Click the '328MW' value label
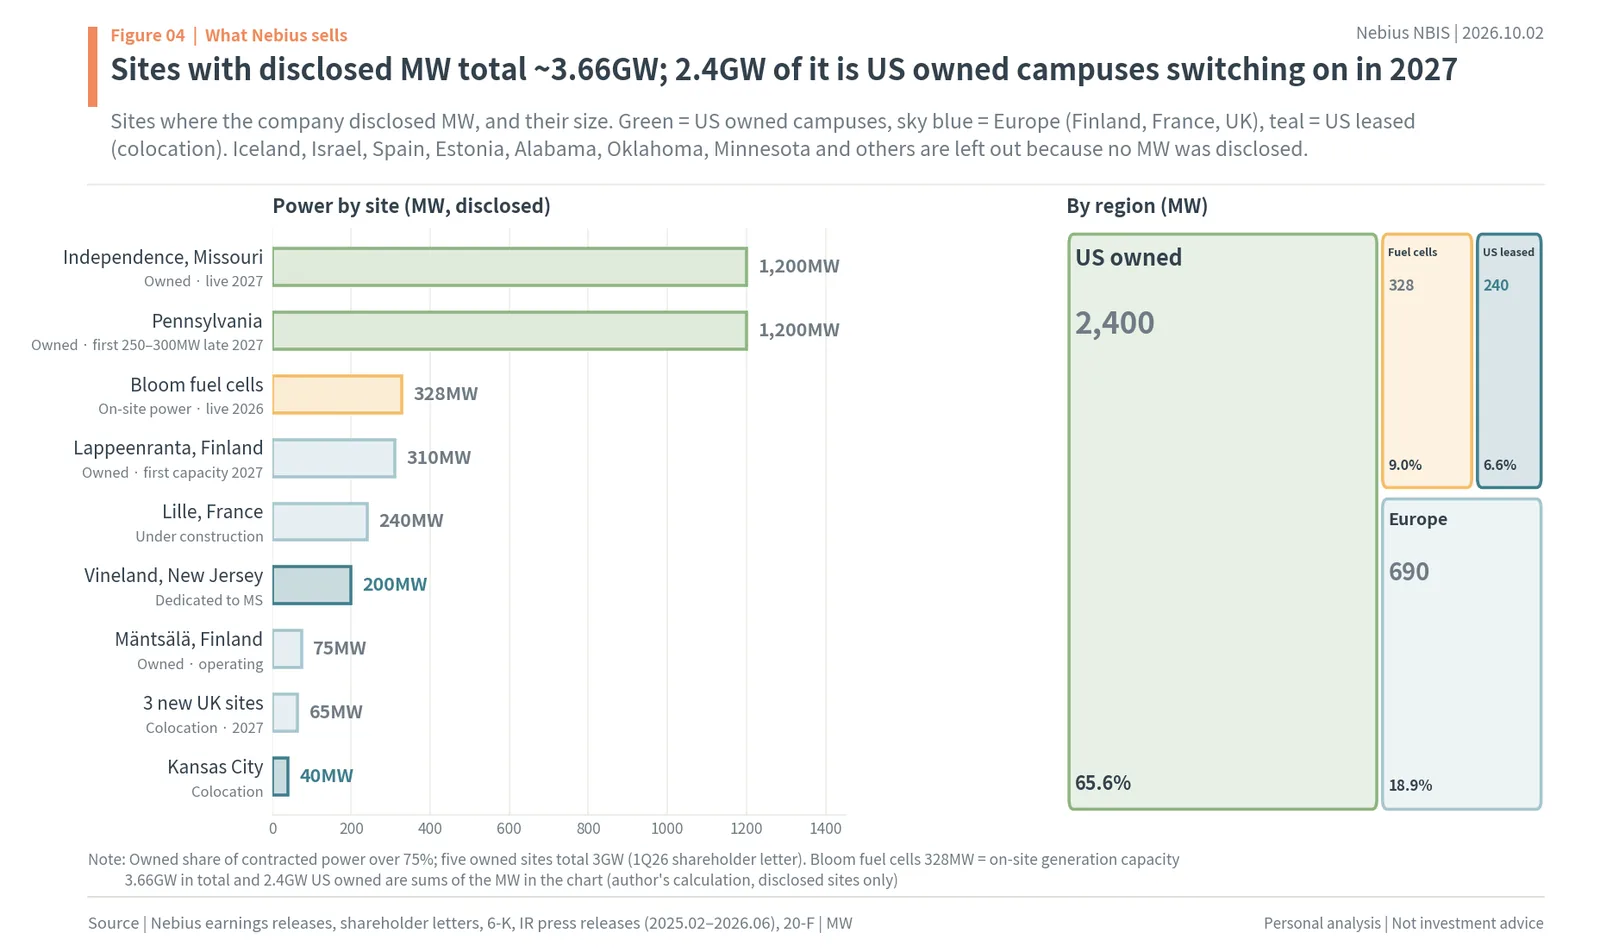 tap(446, 394)
